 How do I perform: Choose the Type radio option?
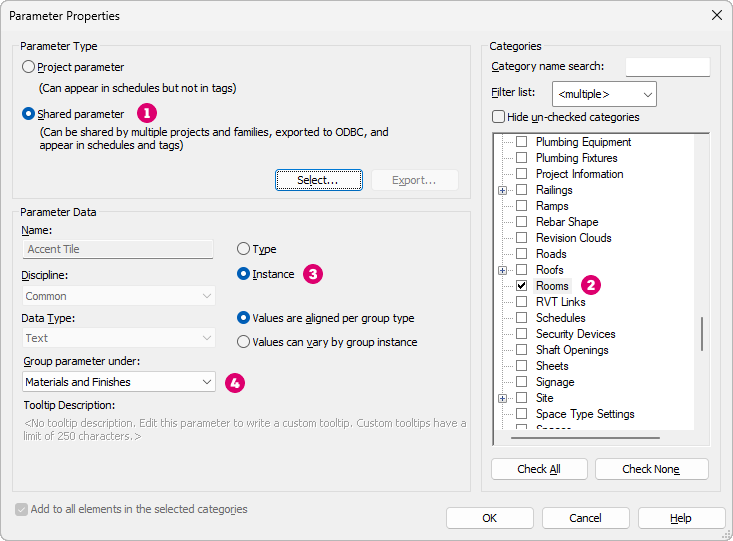(244, 249)
